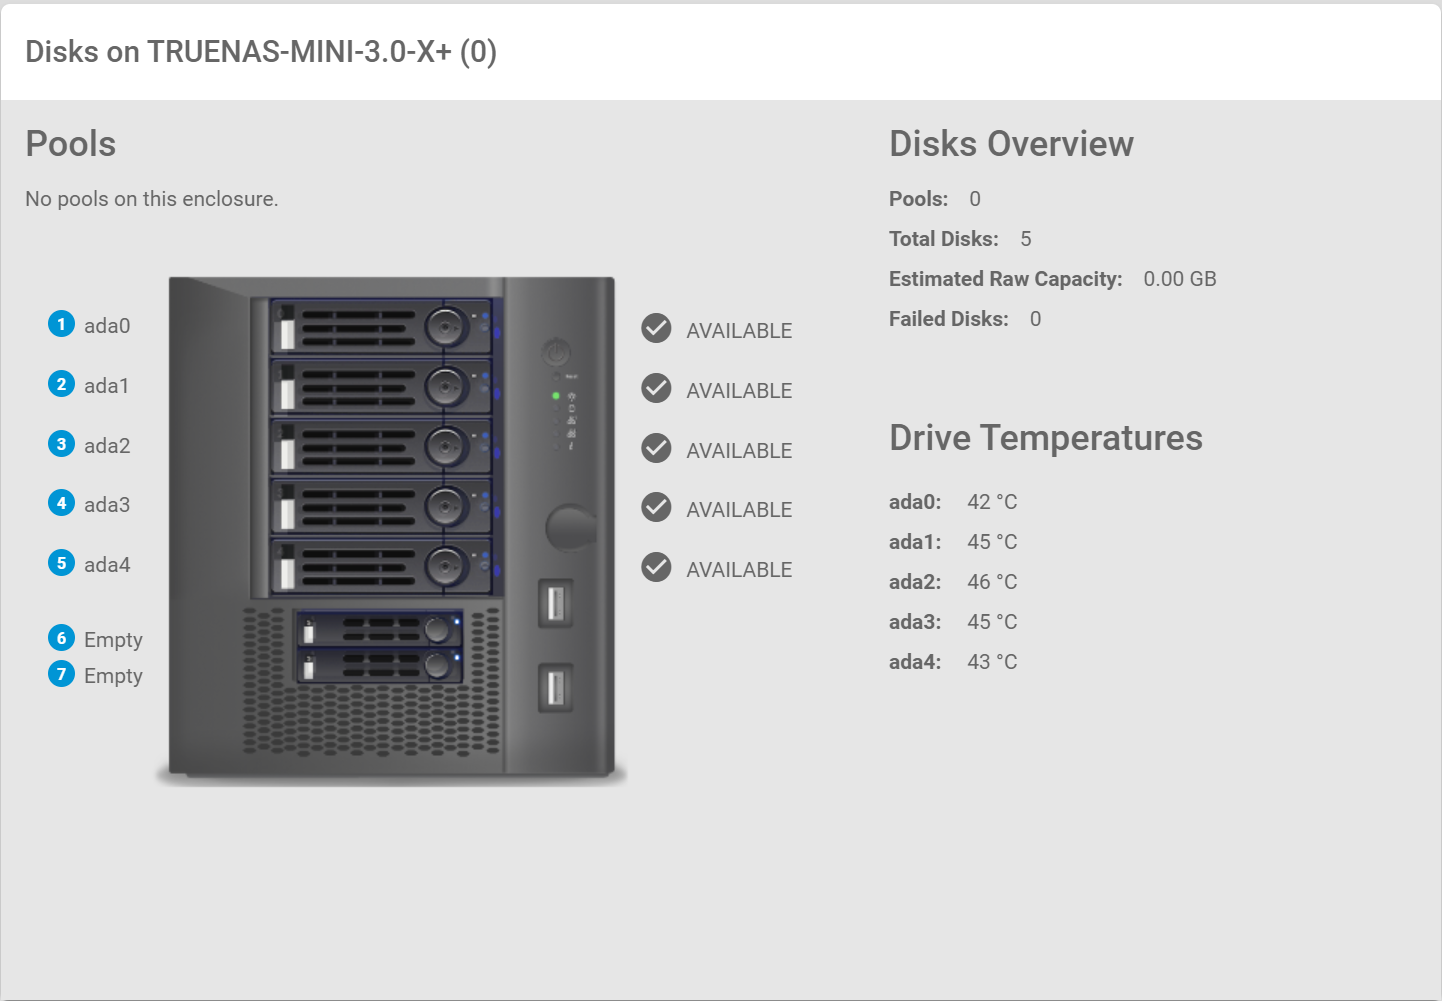Click the checkmark icon for ada2's AVAILABLE status

(656, 448)
